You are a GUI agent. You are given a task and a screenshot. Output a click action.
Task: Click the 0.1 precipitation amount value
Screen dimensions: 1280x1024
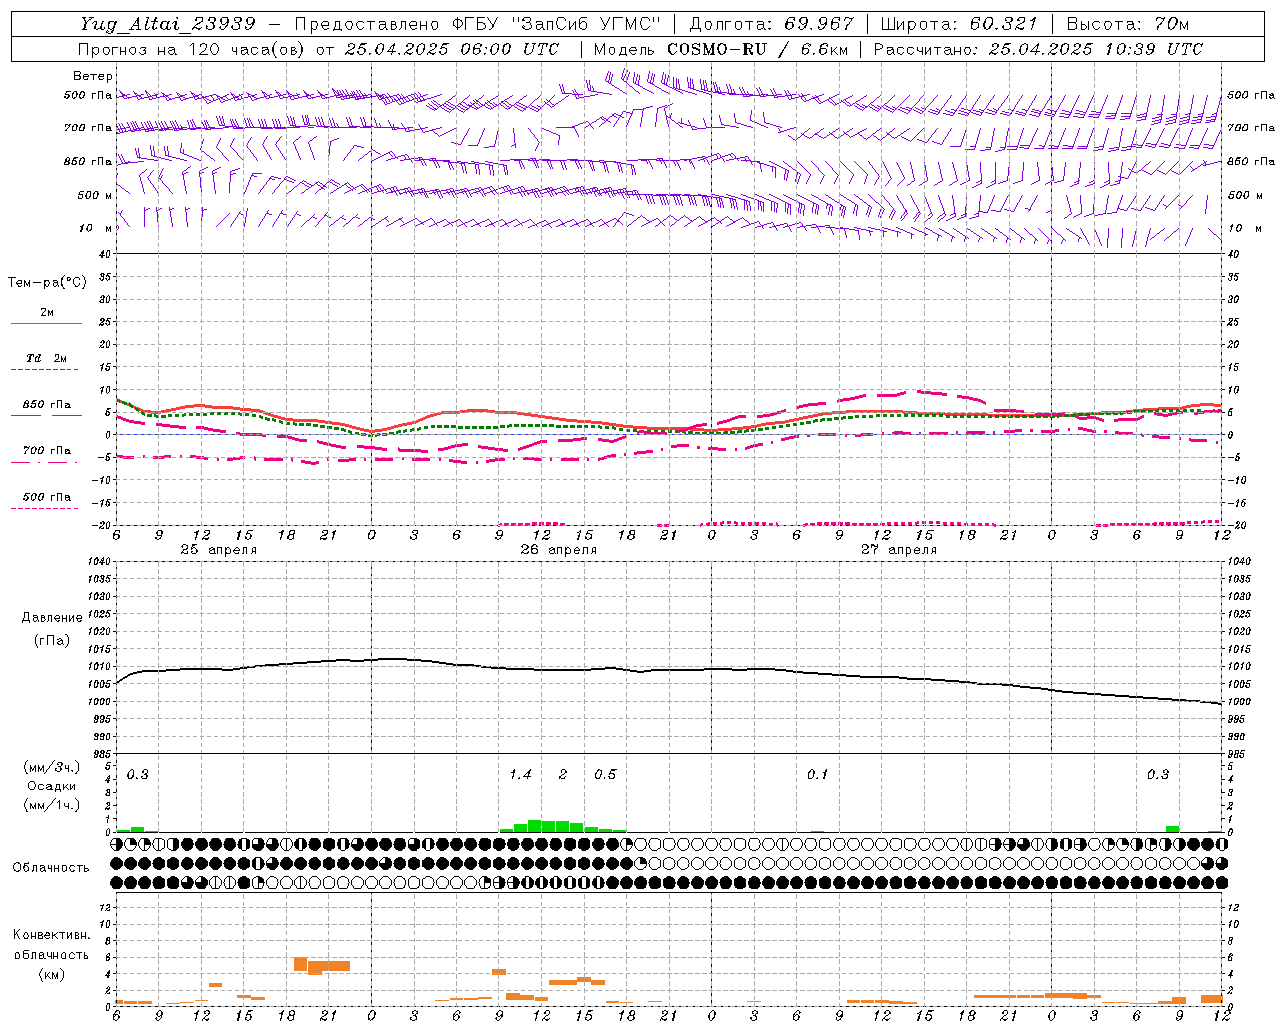(x=818, y=775)
